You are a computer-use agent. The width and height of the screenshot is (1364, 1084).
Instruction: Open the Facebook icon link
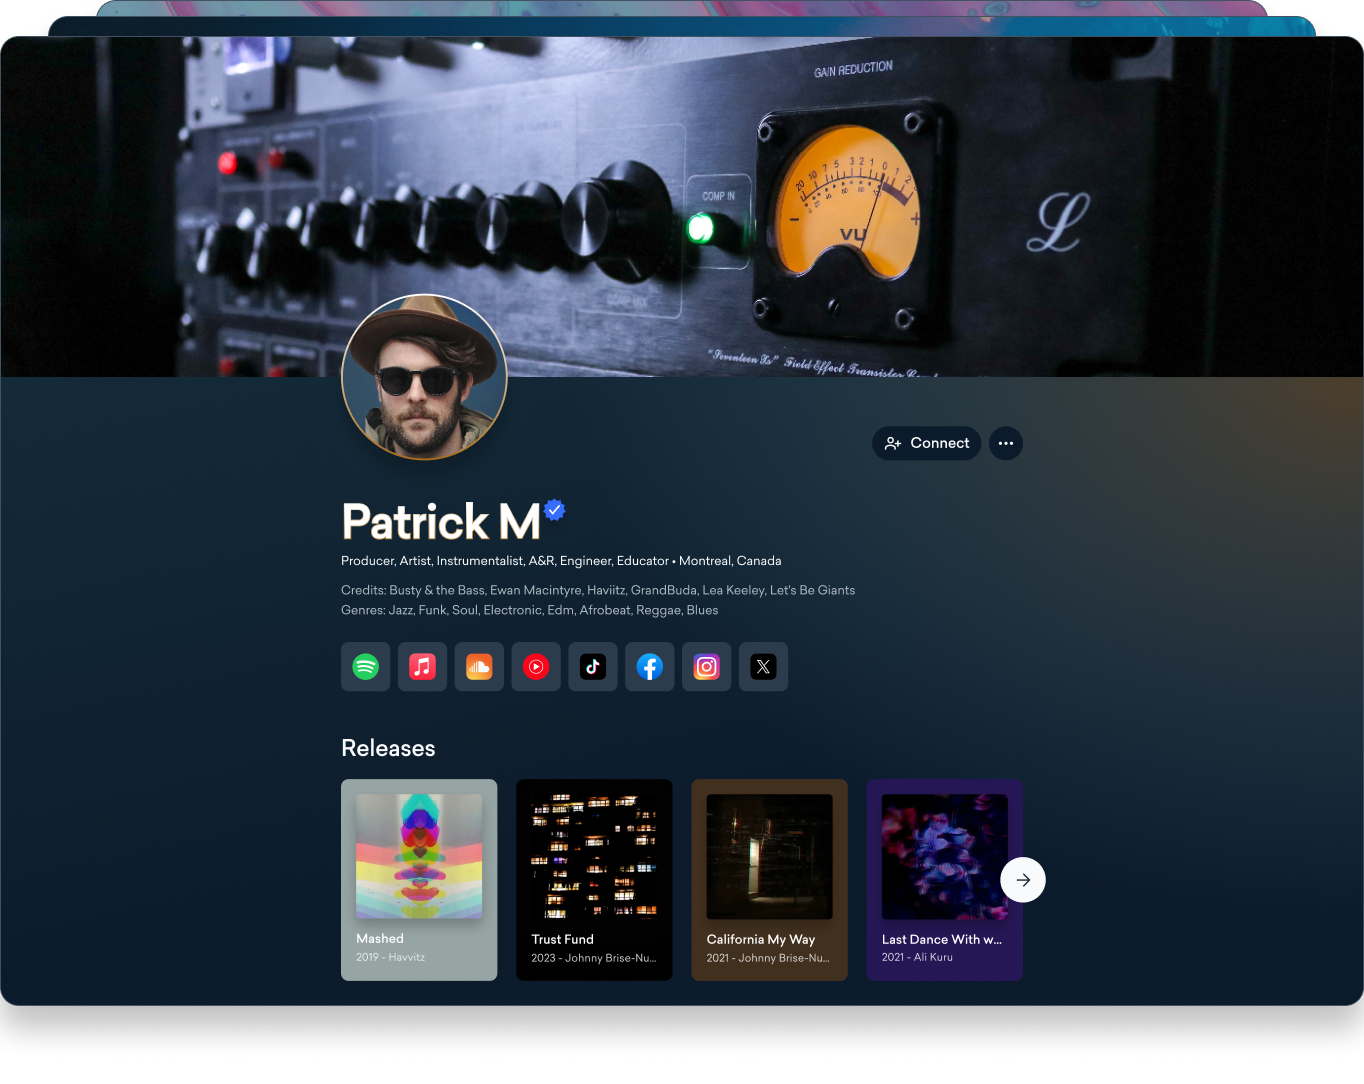click(650, 667)
